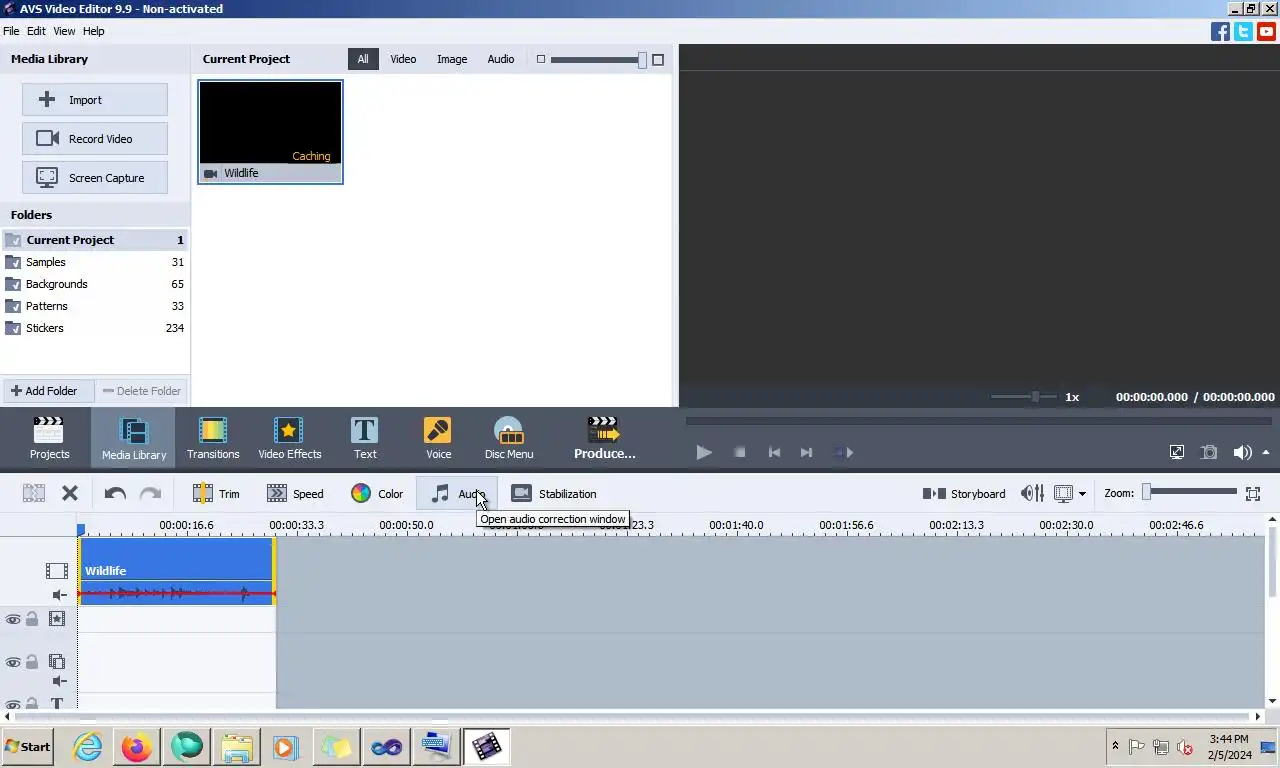Toggle main video track audio mute
Viewport: 1280px width, 768px height.
[x=59, y=595]
